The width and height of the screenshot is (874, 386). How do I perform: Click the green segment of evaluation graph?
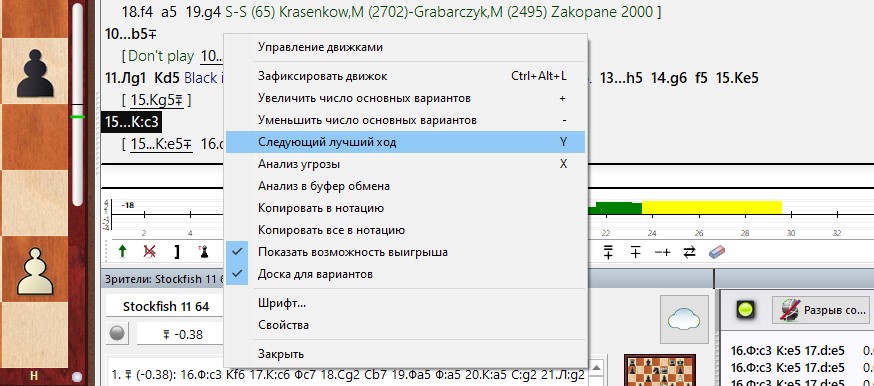615,208
